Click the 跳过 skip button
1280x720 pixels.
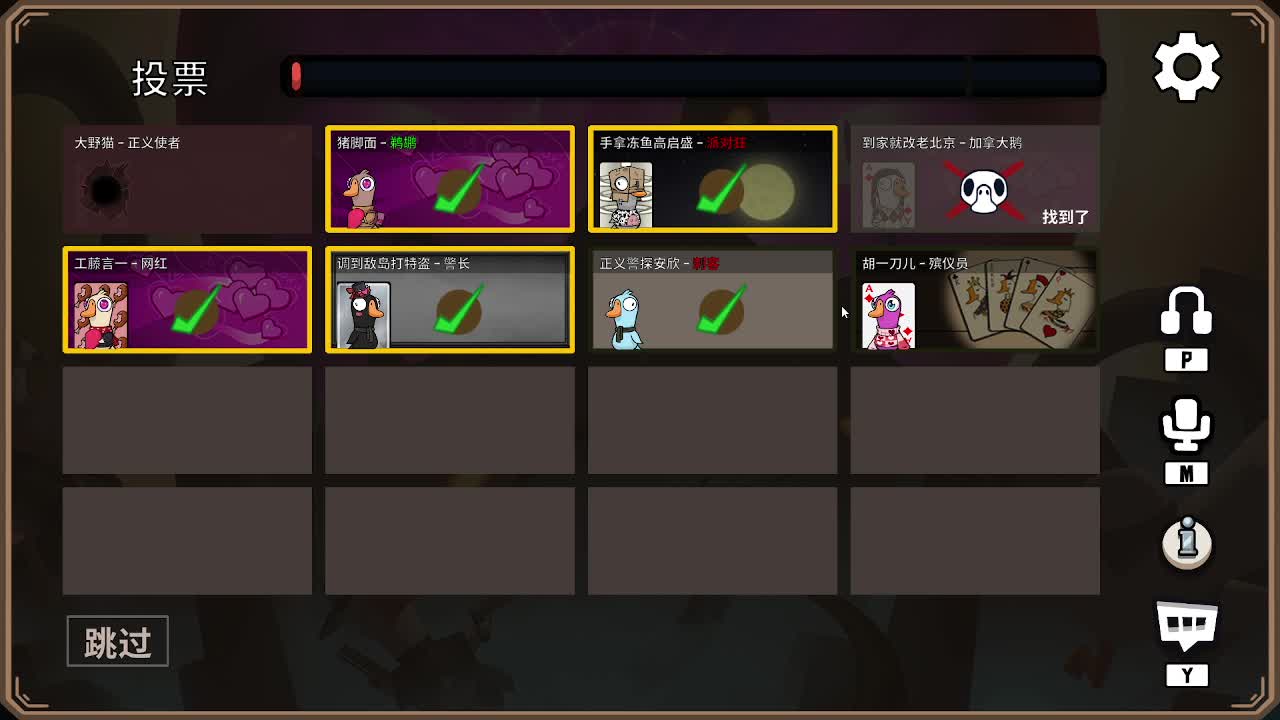(x=118, y=642)
